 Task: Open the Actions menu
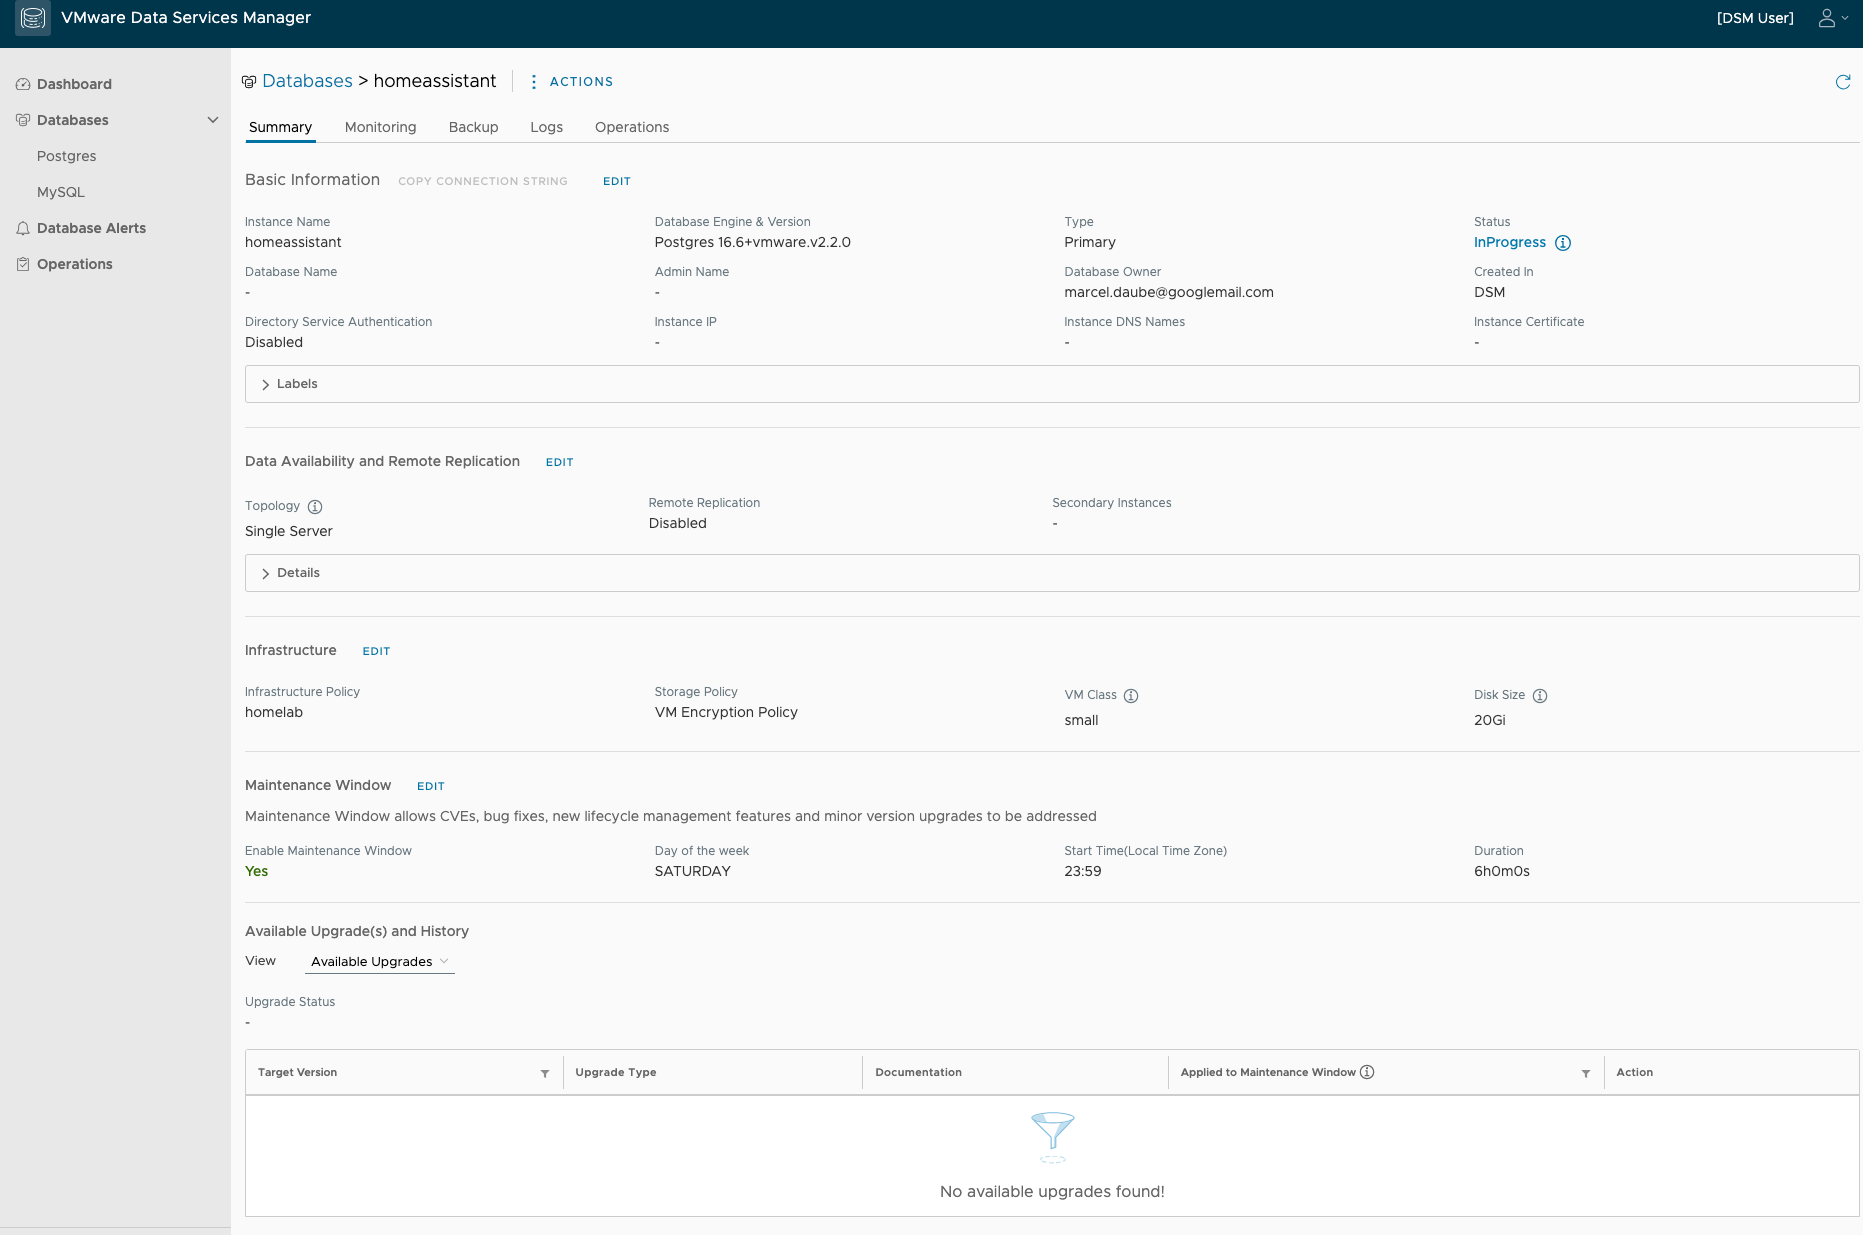pos(571,82)
